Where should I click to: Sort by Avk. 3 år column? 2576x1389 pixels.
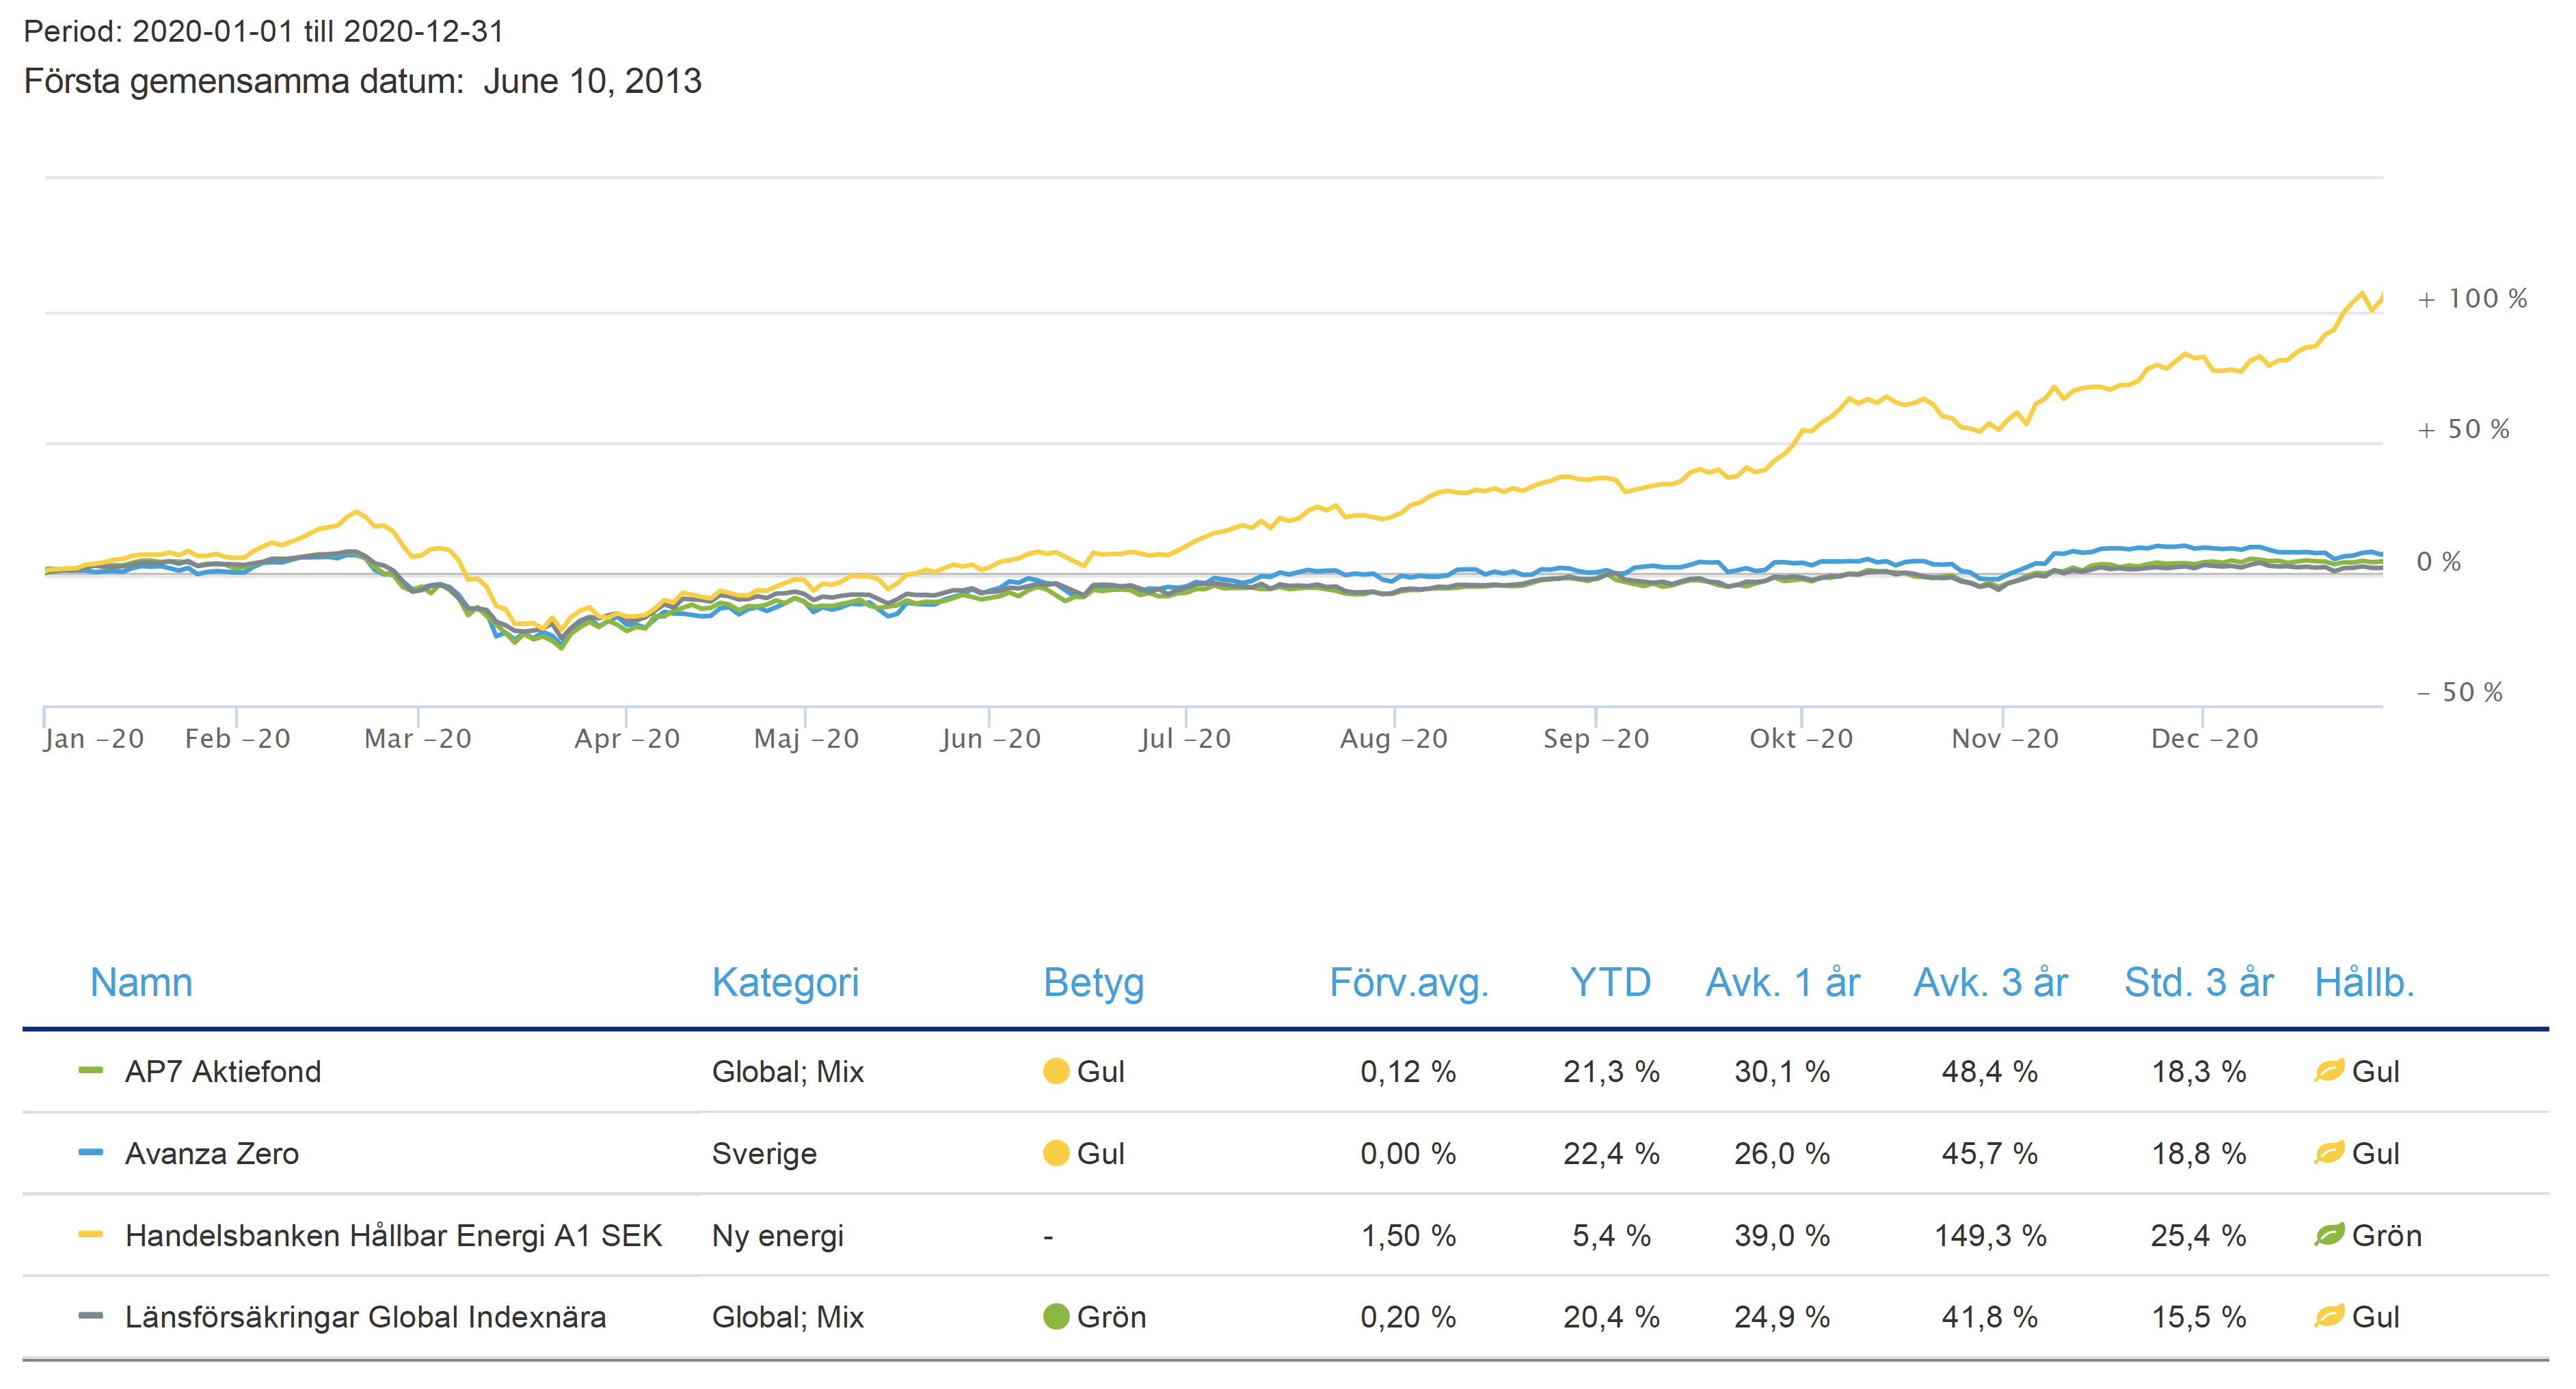click(1990, 983)
